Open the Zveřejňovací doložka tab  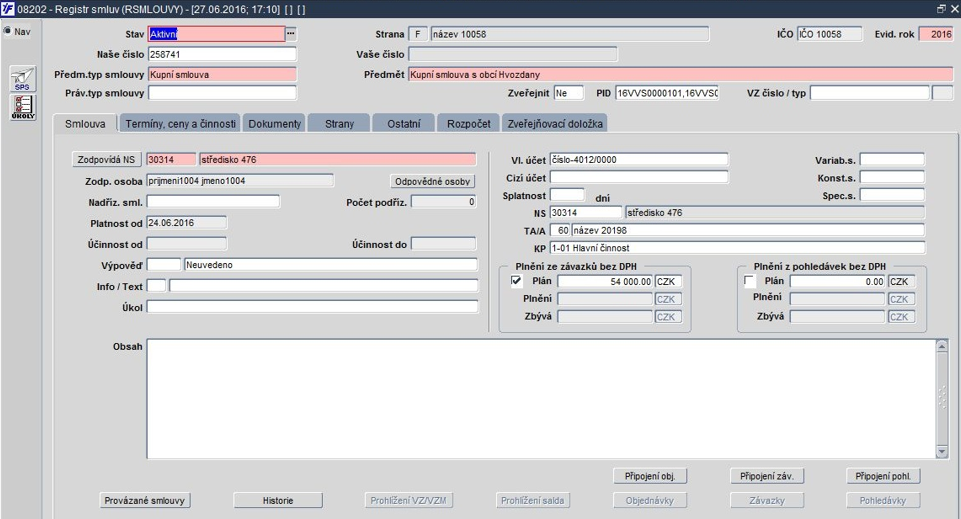click(x=555, y=124)
